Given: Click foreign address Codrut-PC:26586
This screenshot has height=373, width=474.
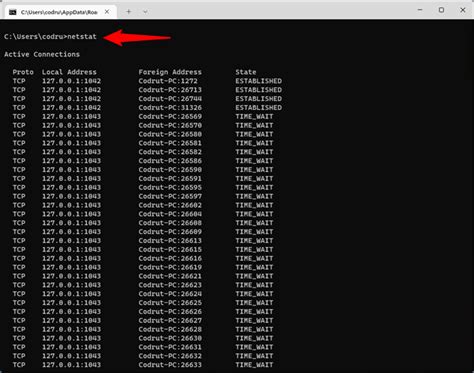Looking at the screenshot, I should 170,161.
